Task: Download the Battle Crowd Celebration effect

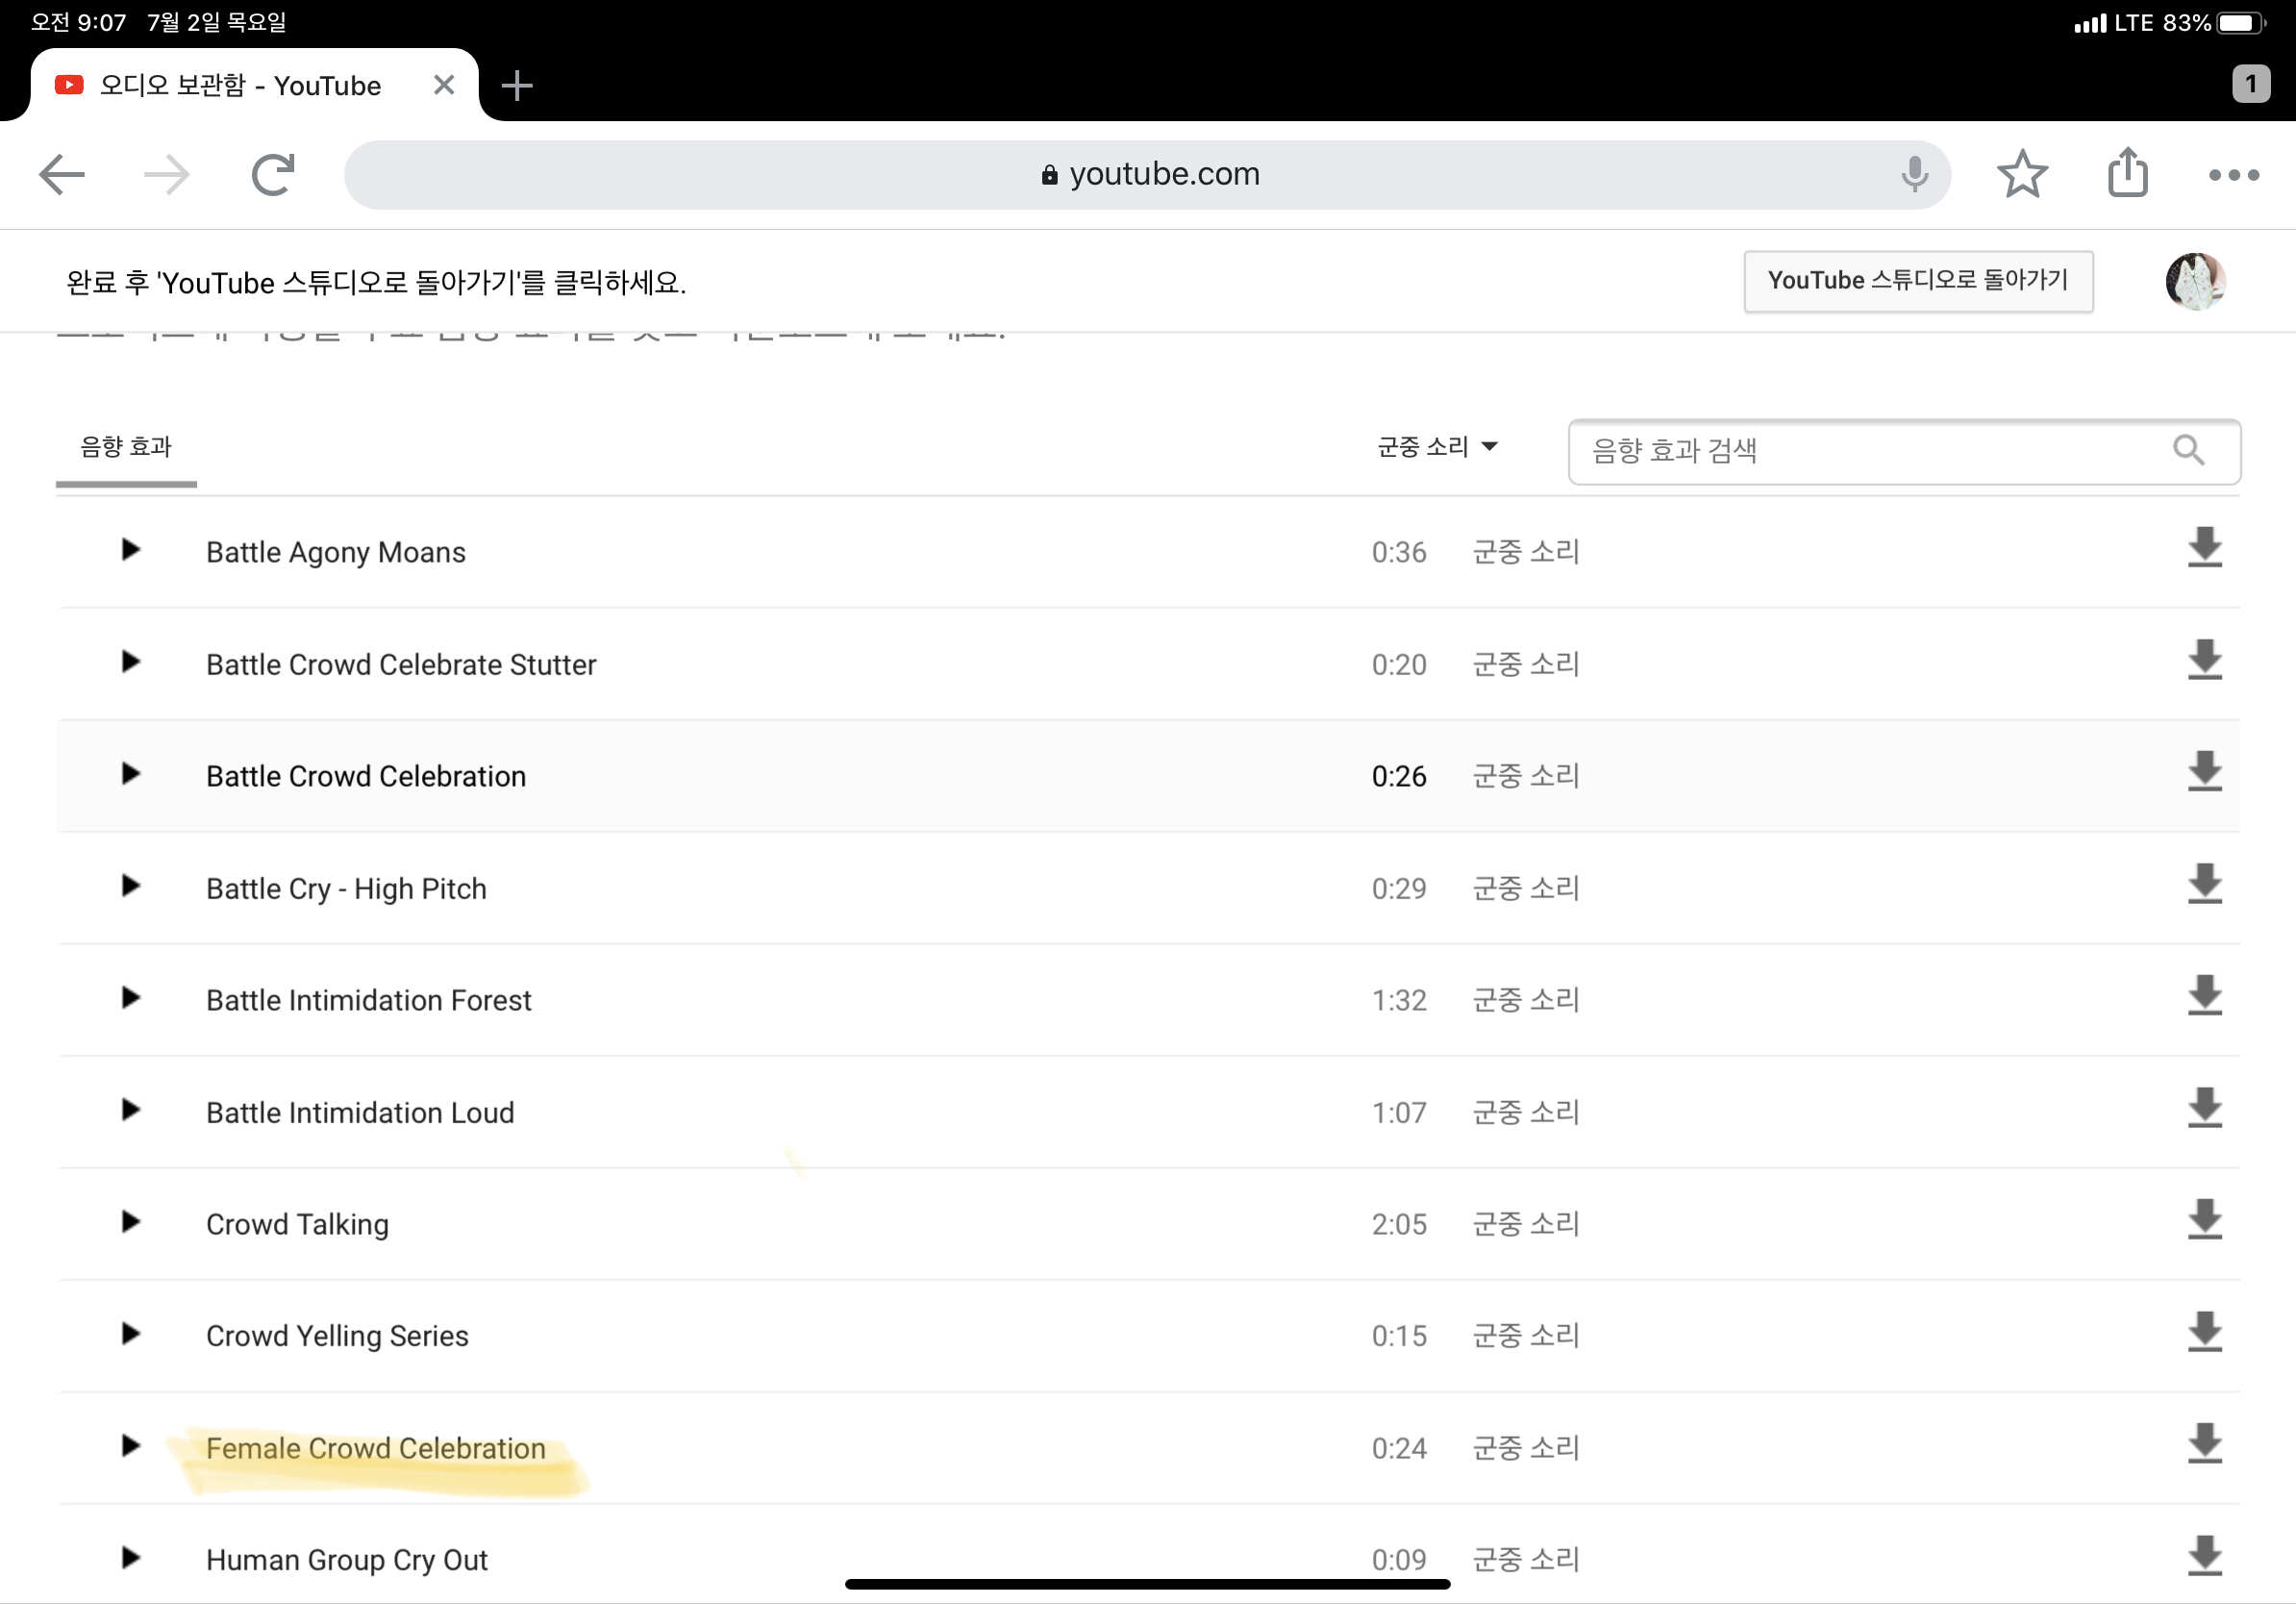Action: pyautogui.click(x=2204, y=773)
